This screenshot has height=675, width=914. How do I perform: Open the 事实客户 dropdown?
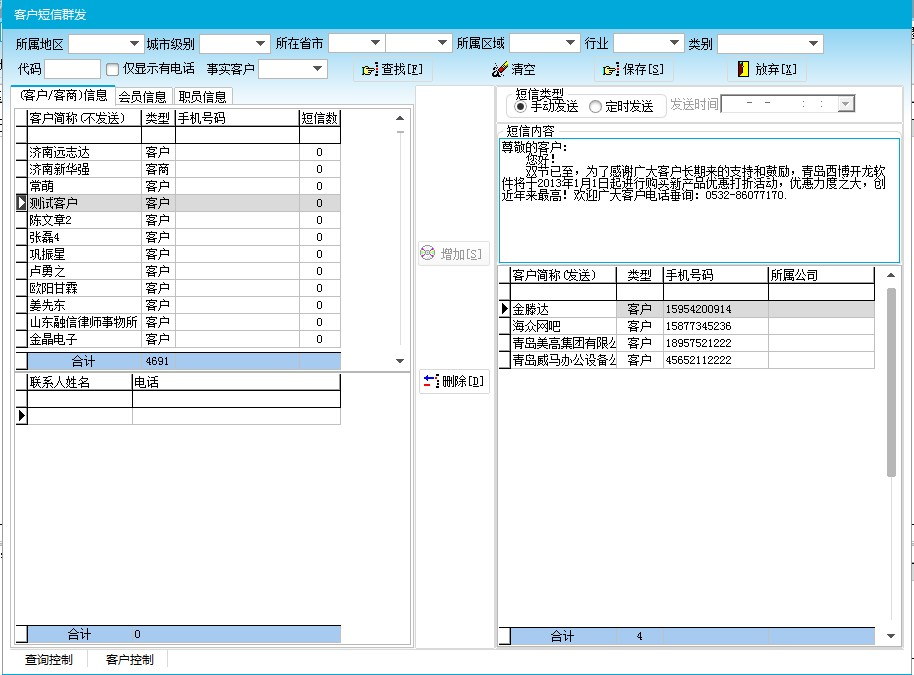coord(318,69)
